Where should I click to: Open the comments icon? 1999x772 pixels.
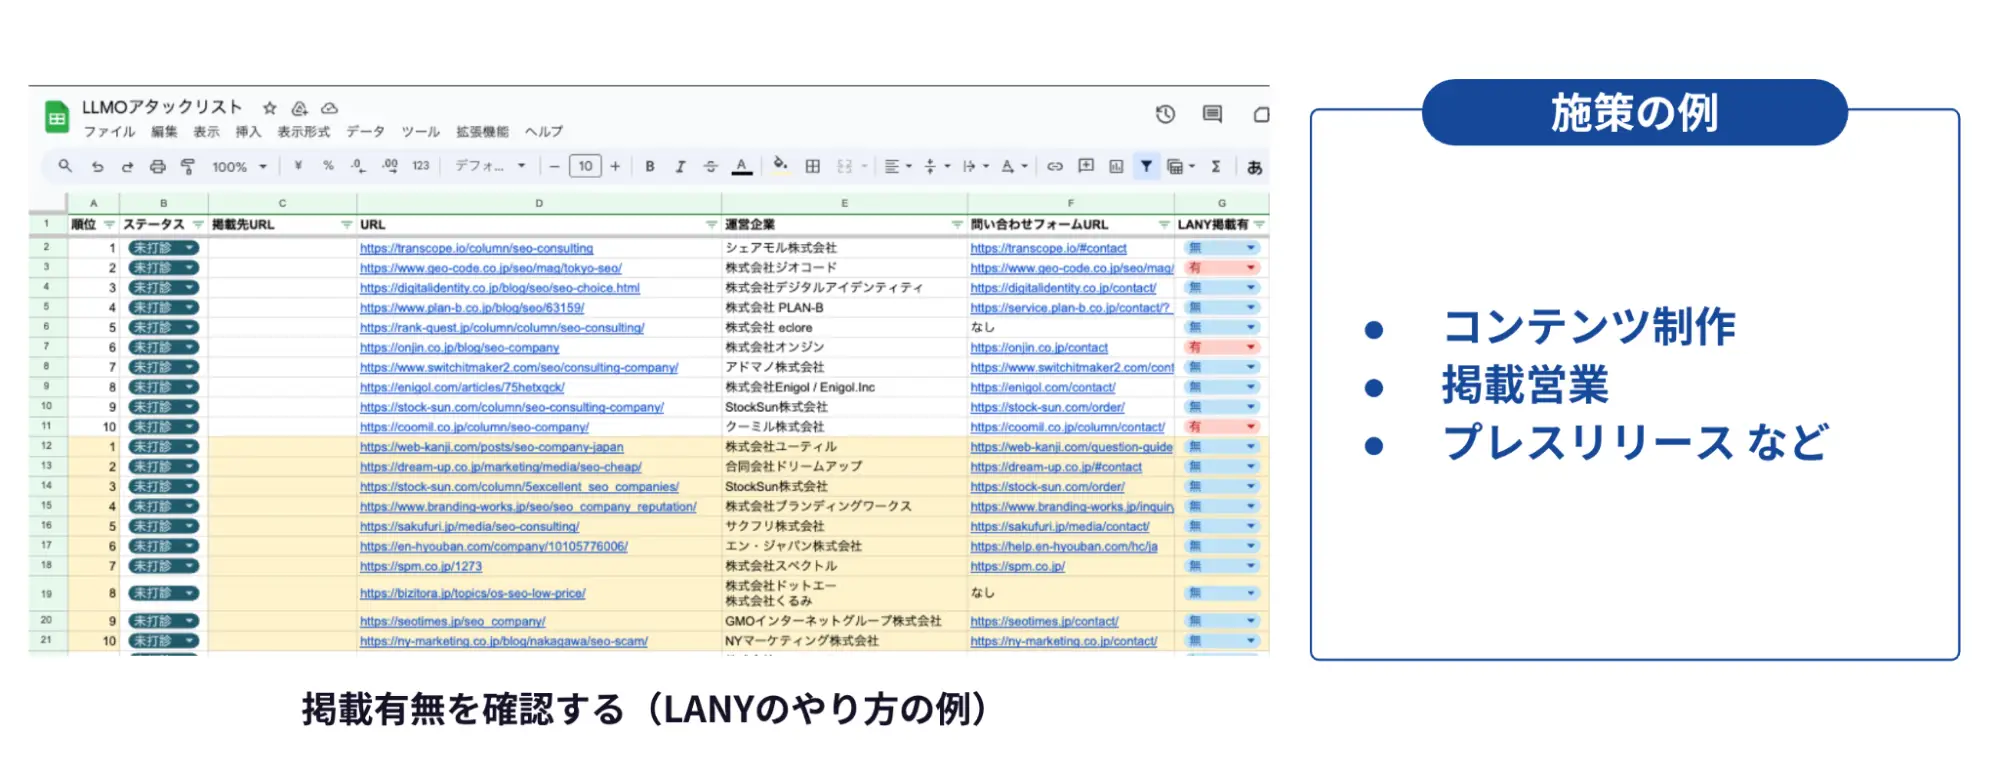click(1212, 114)
